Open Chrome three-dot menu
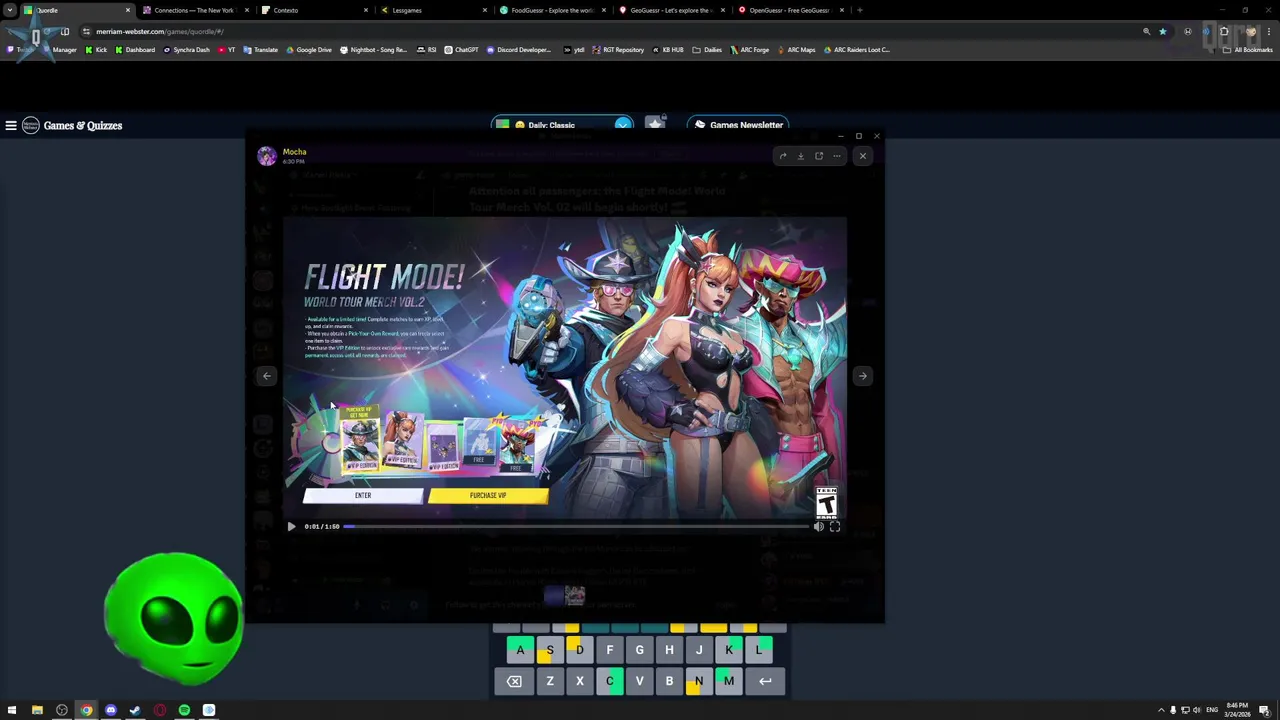The width and height of the screenshot is (1280, 720). coord(1267,31)
